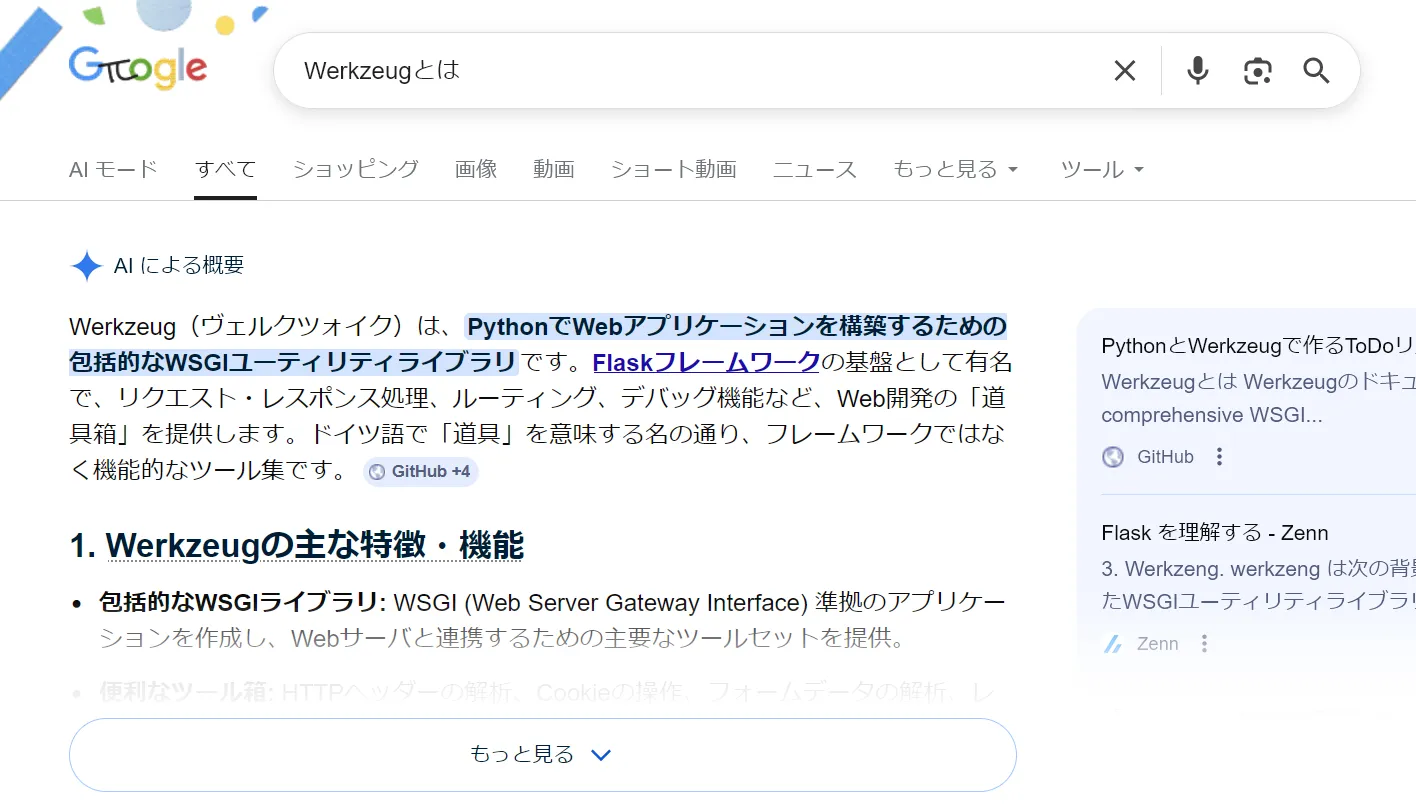
Task: Open Flask を理解する - Zenn result
Action: (1214, 533)
